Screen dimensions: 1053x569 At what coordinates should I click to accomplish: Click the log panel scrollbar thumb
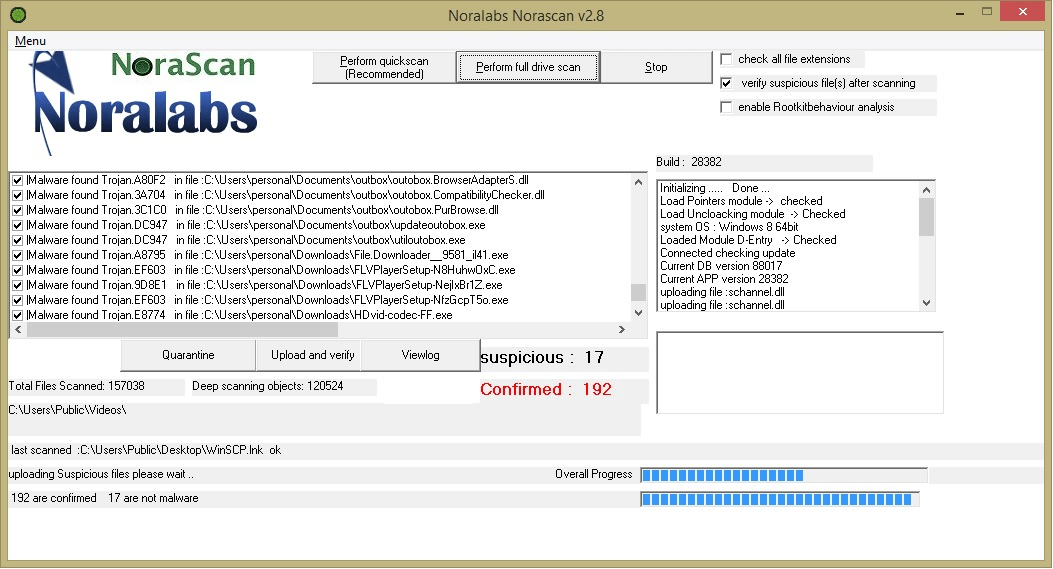(x=927, y=217)
